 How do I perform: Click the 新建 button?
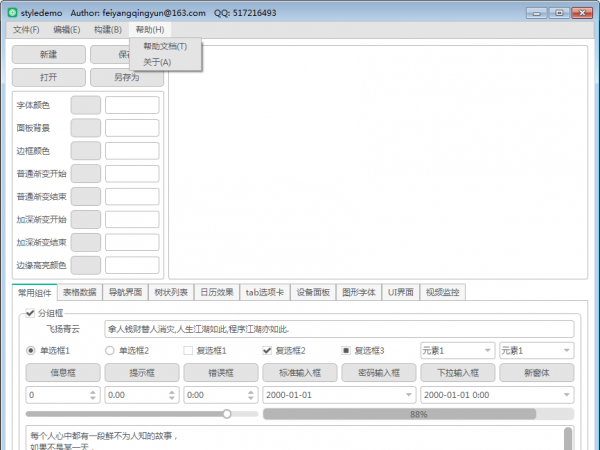48,54
